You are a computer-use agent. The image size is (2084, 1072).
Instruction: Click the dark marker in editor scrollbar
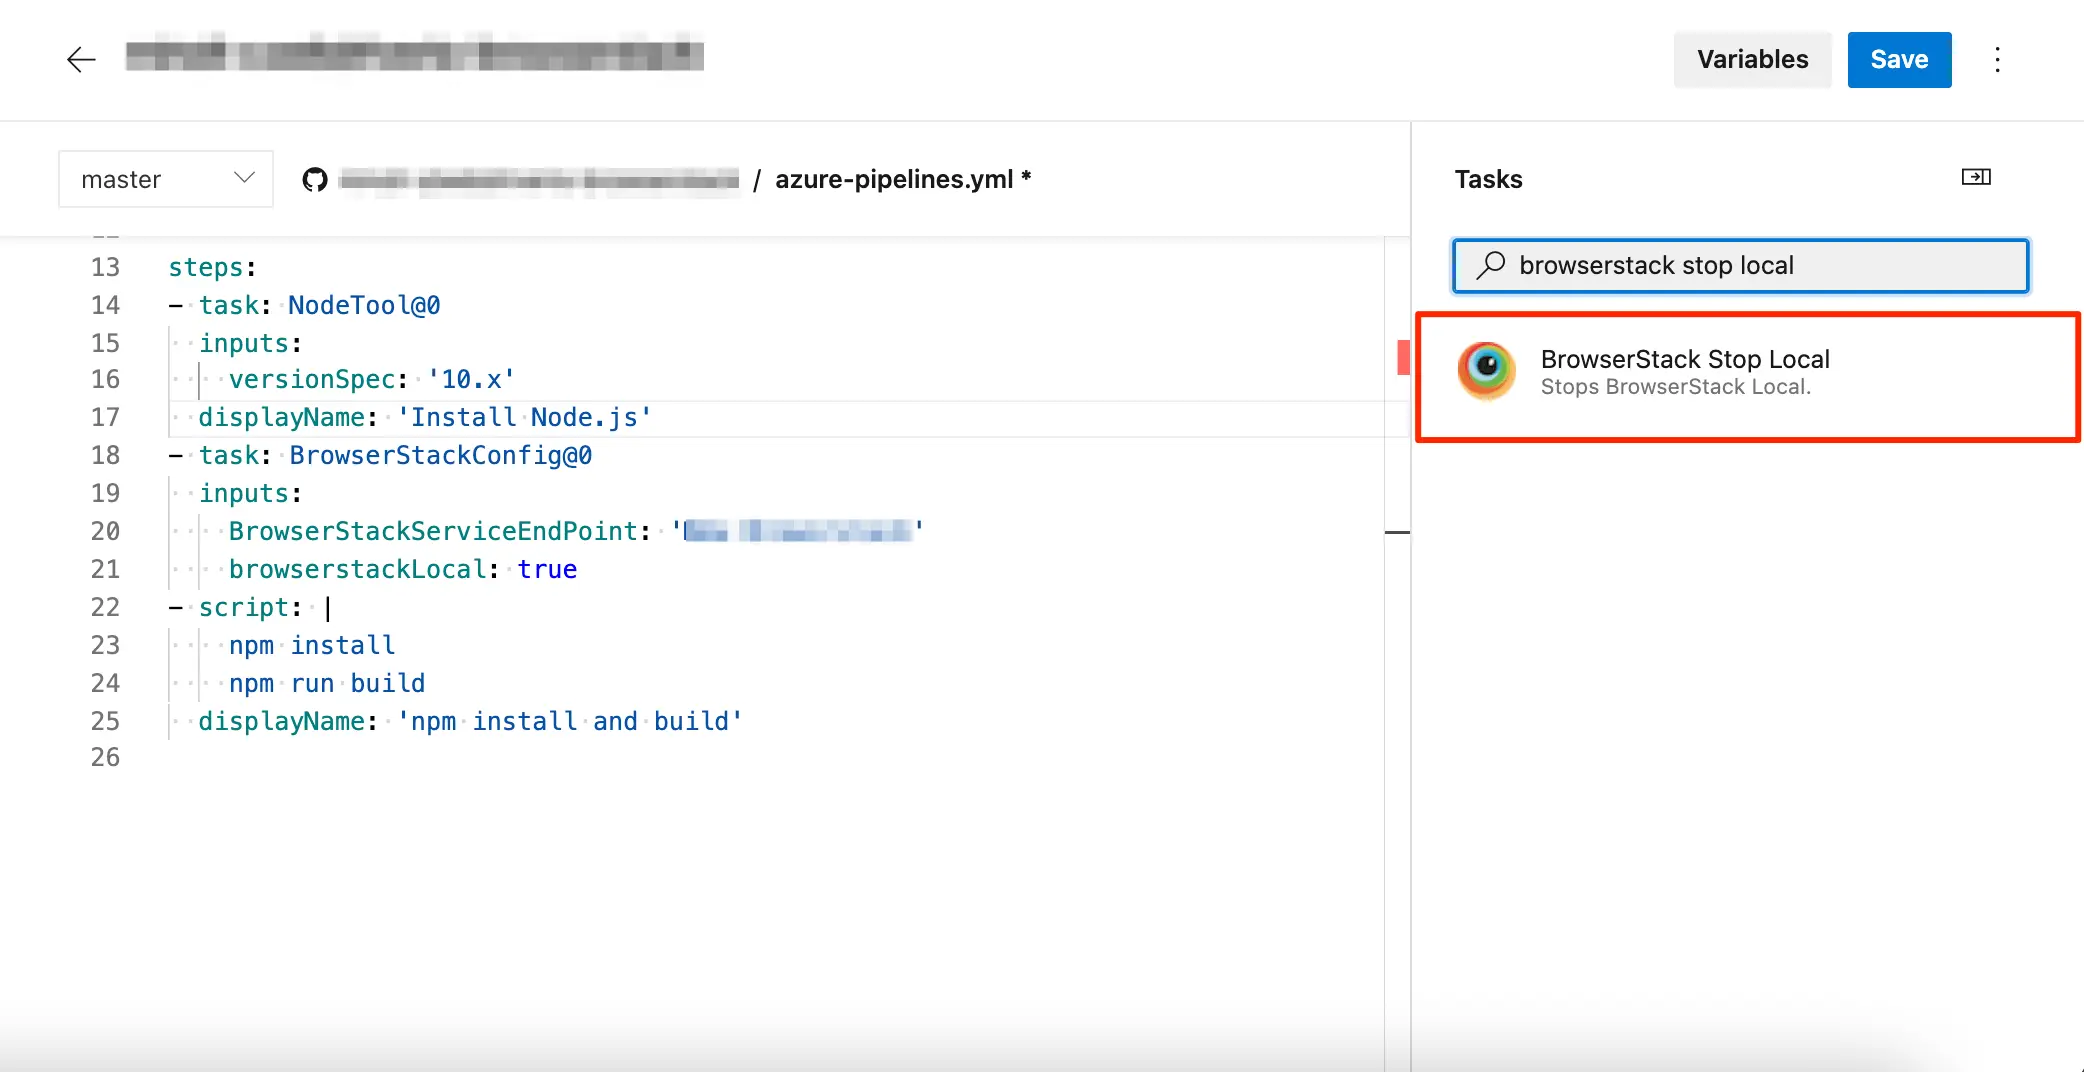coord(1397,532)
